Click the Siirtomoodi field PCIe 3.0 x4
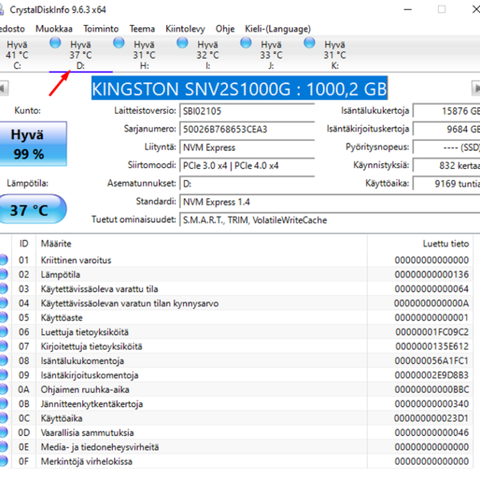480x480 pixels. (x=247, y=165)
